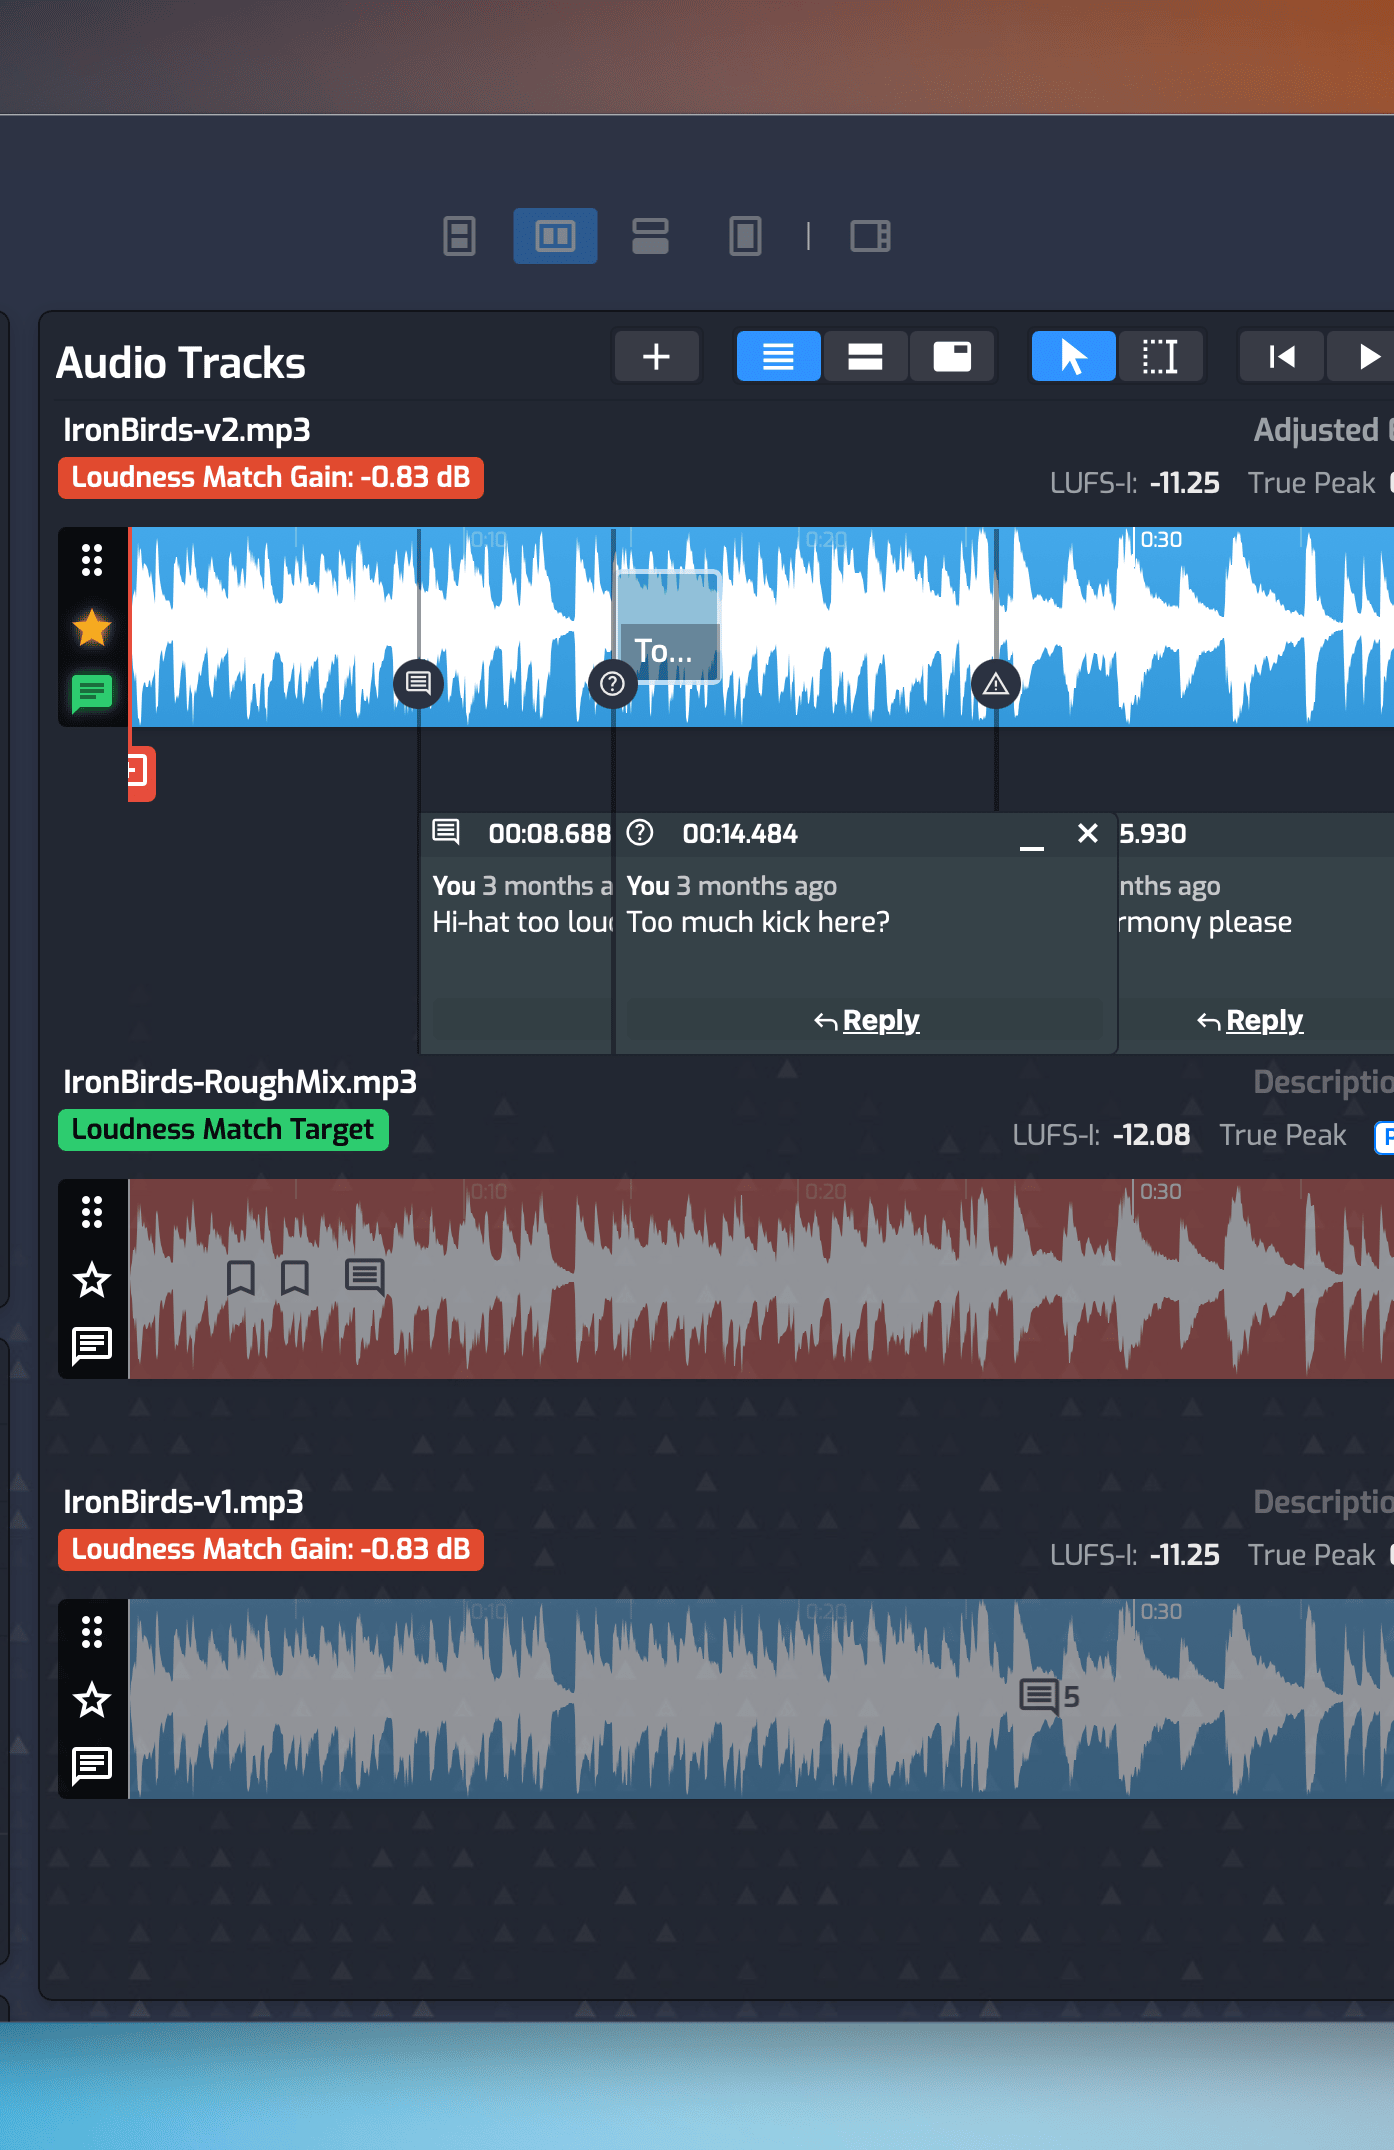This screenshot has height=2150, width=1394.
Task: Select IronBirds-v2.mp3 track title
Action: coord(187,430)
